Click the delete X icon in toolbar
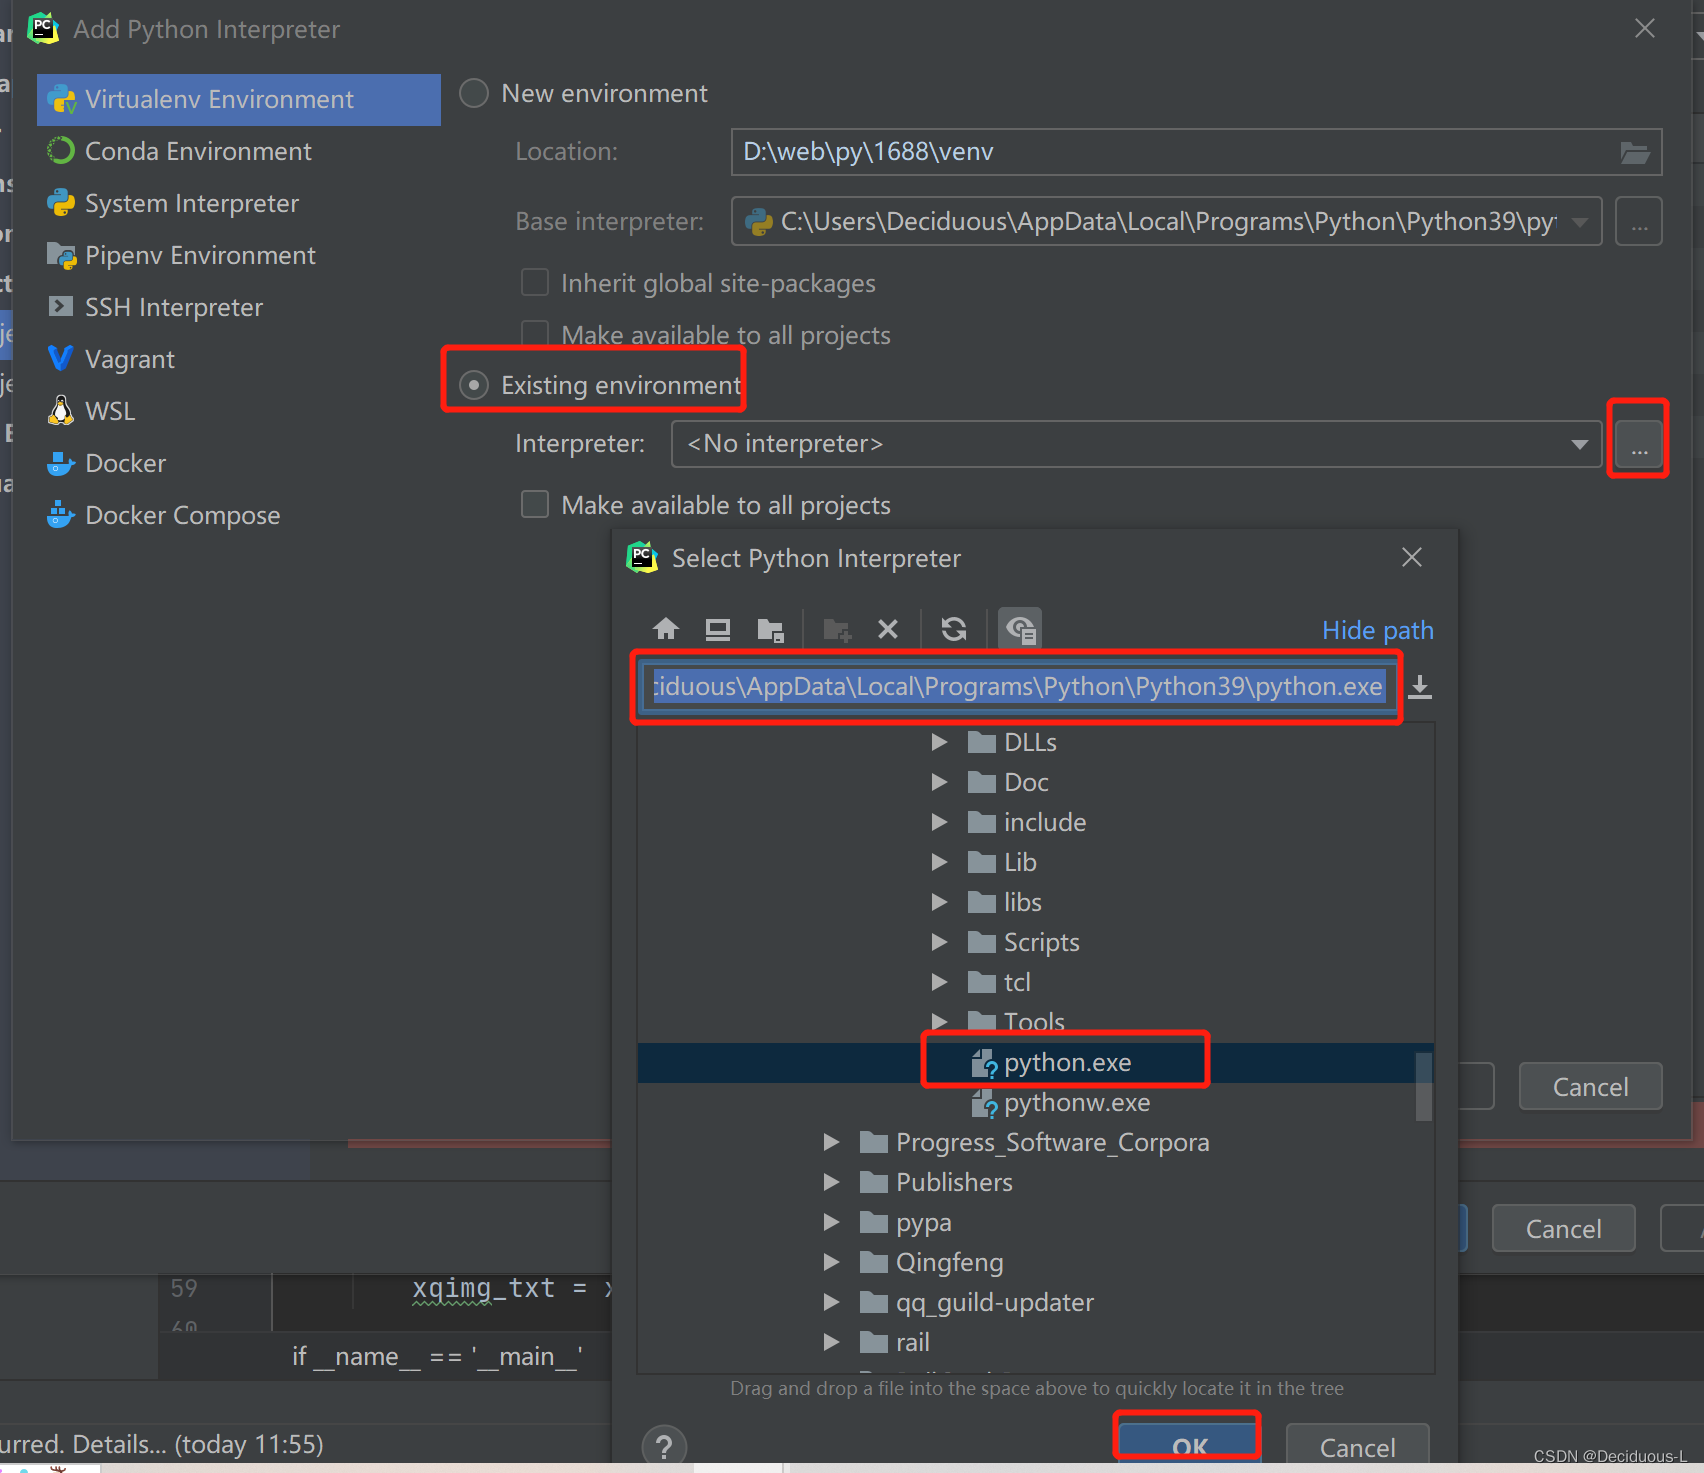 (x=888, y=629)
